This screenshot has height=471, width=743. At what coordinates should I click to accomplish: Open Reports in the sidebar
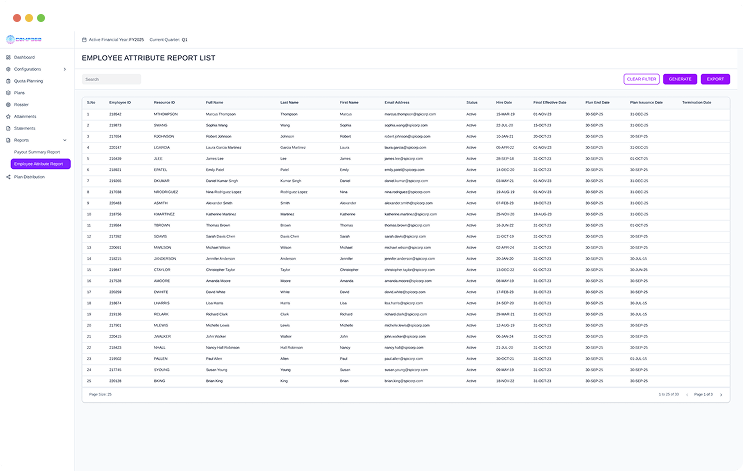click(21, 140)
